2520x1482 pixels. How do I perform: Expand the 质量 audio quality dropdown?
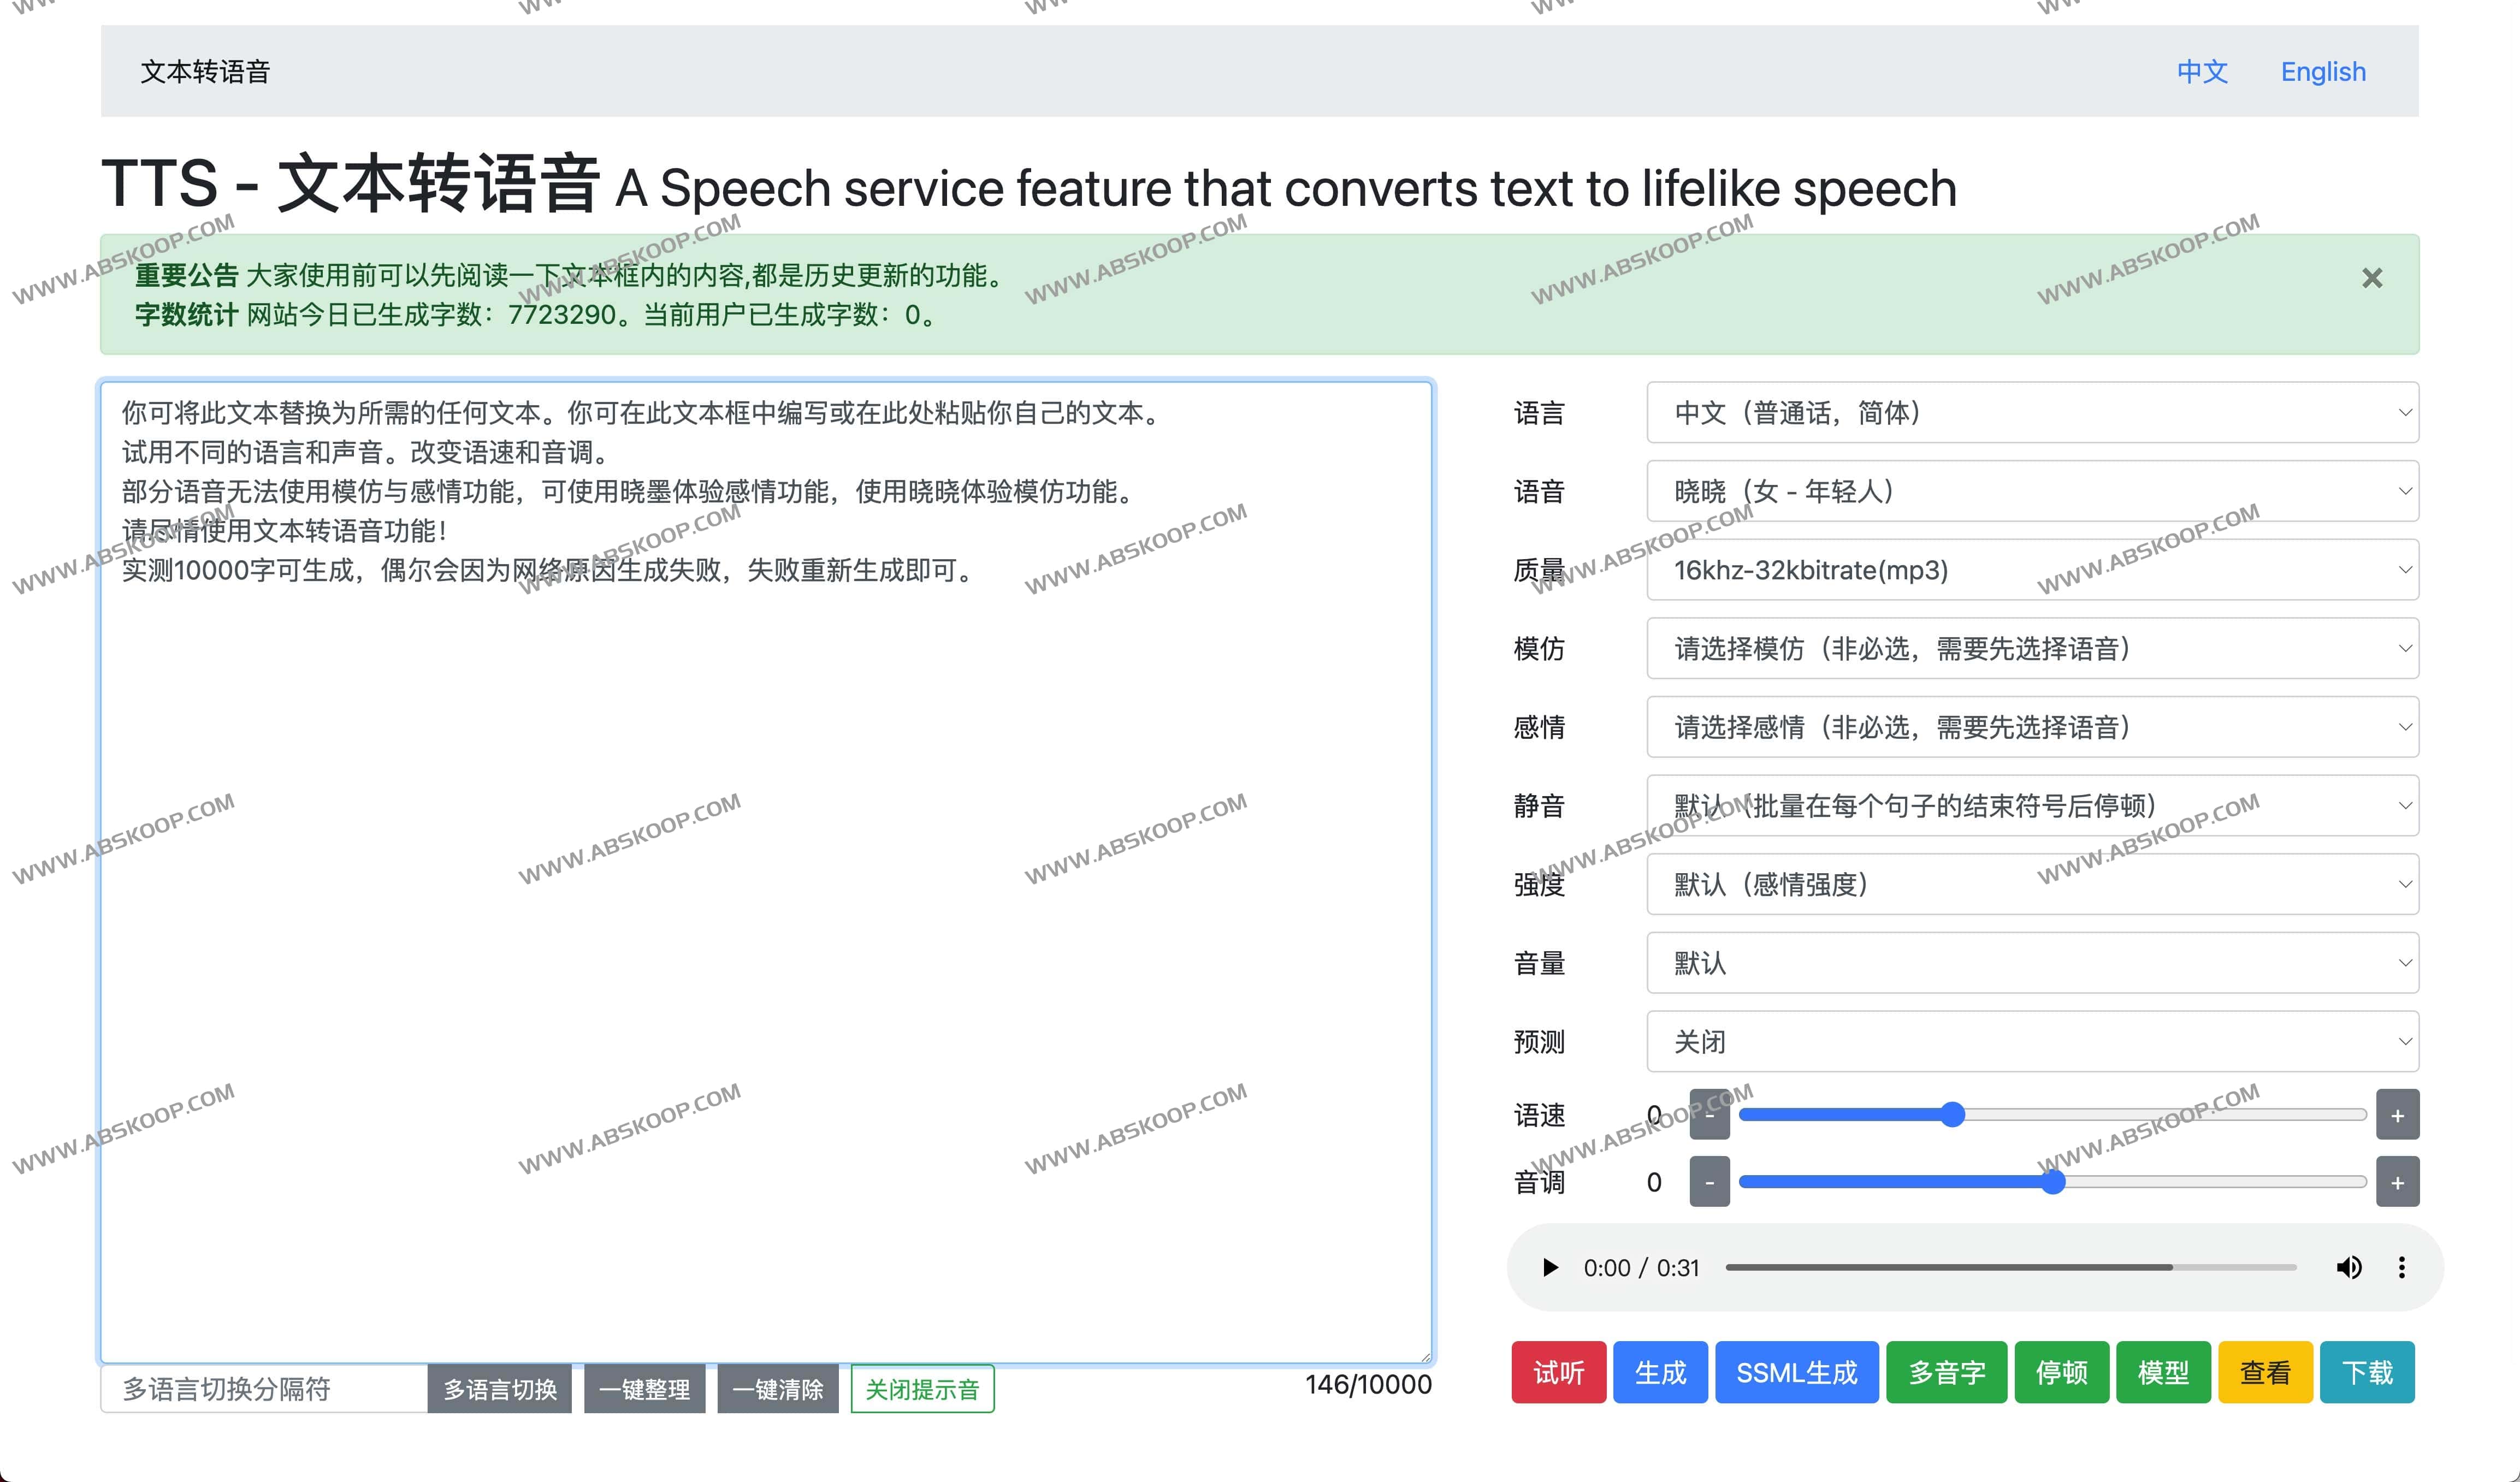[2032, 570]
